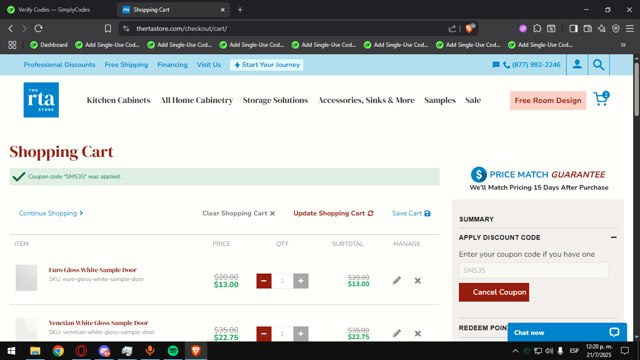
Task: Call the (877) 992-2246 phone link
Action: (531, 65)
